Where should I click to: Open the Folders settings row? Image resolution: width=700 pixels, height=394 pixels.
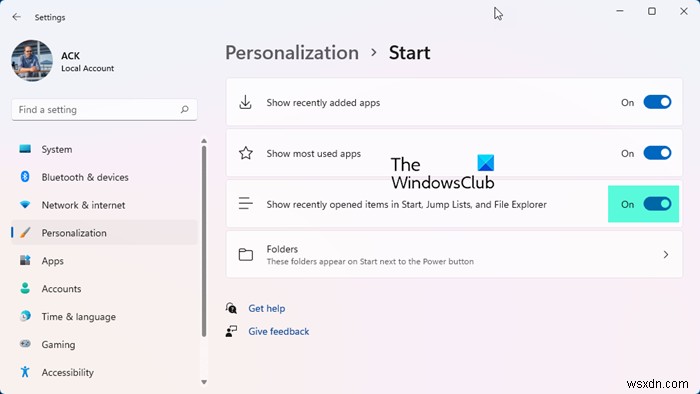pyautogui.click(x=454, y=255)
